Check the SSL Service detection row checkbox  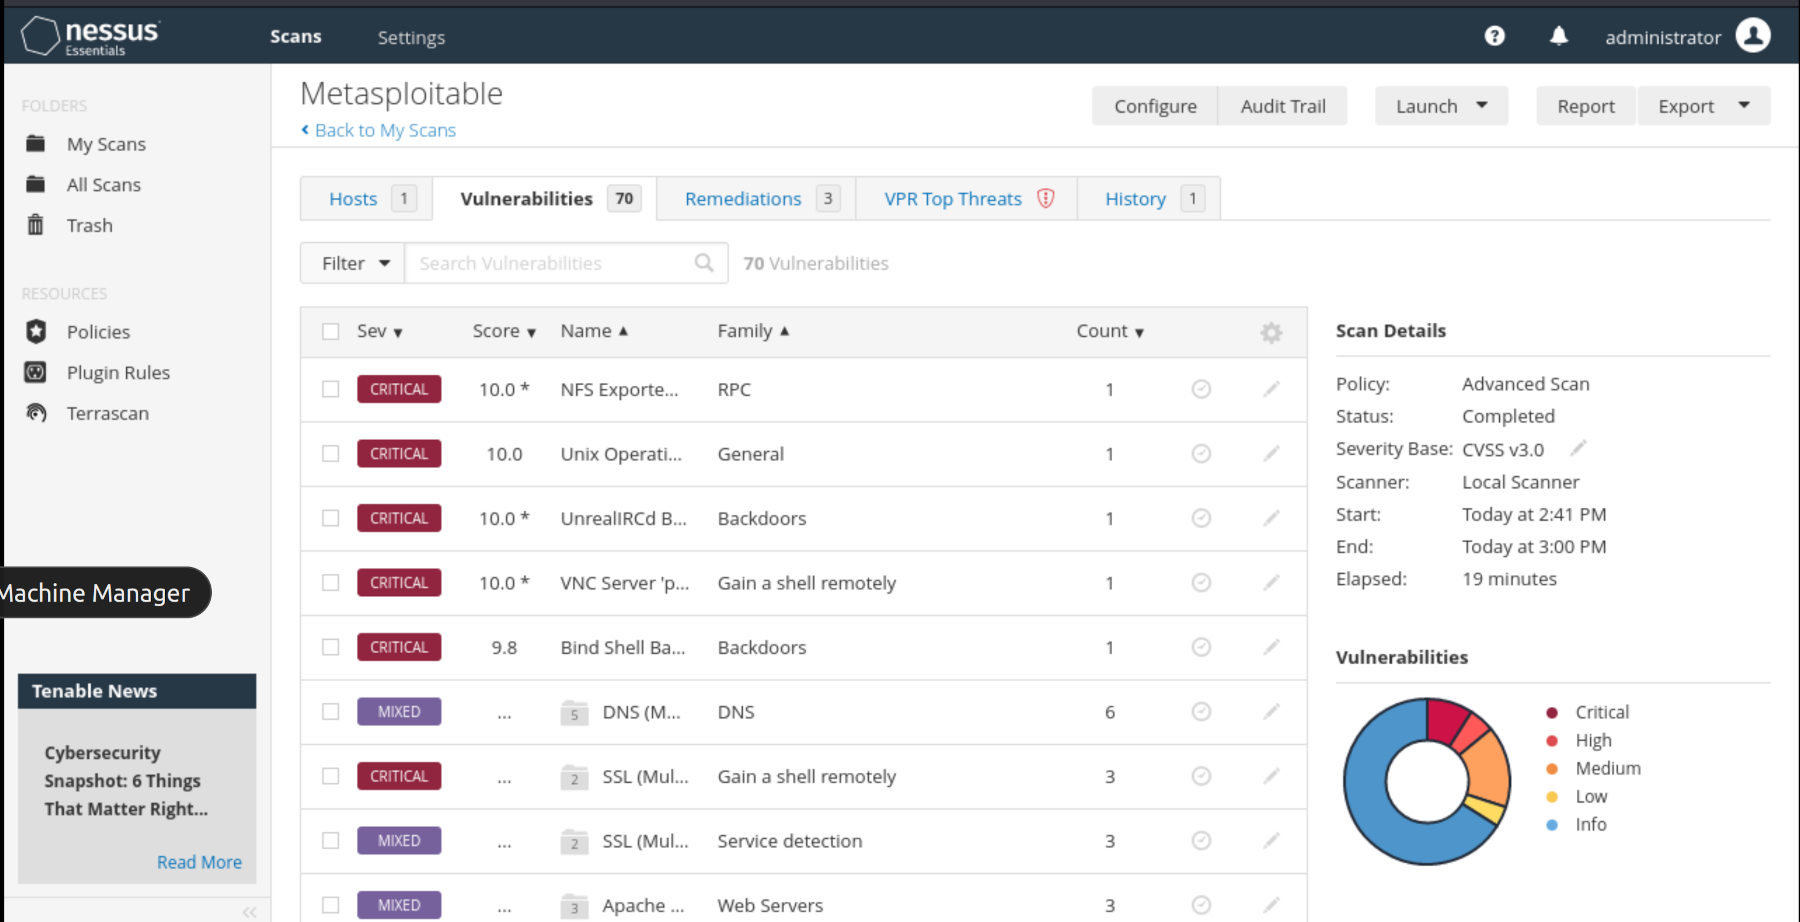(331, 841)
